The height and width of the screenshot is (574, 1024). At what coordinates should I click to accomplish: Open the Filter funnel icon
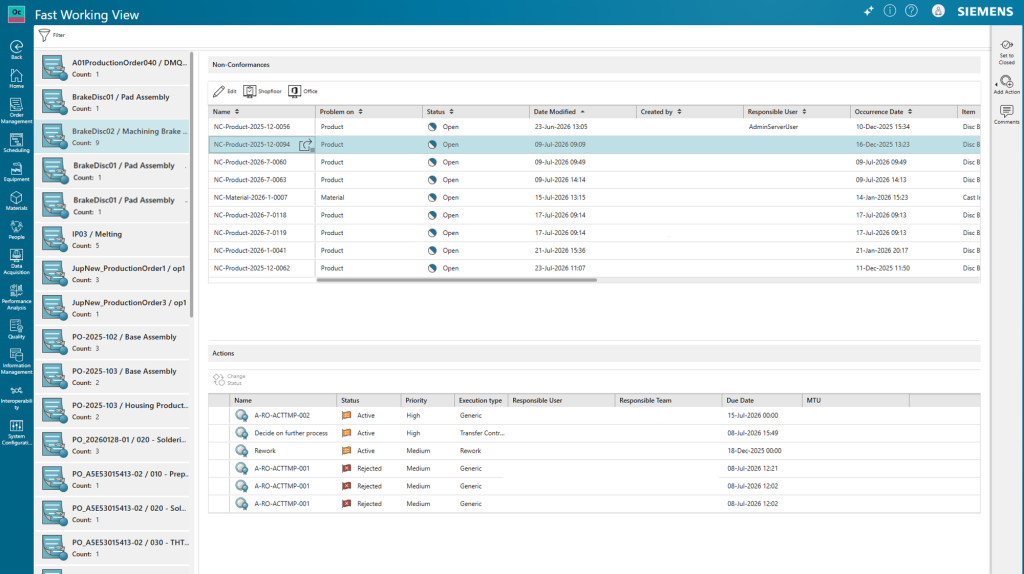point(44,35)
